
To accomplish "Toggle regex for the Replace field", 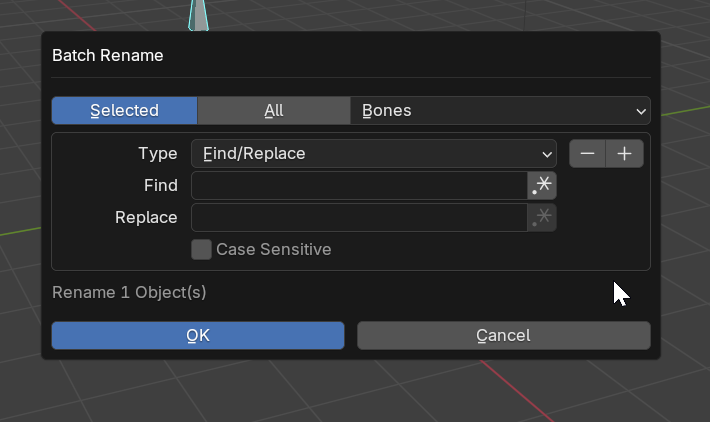I will [x=542, y=217].
